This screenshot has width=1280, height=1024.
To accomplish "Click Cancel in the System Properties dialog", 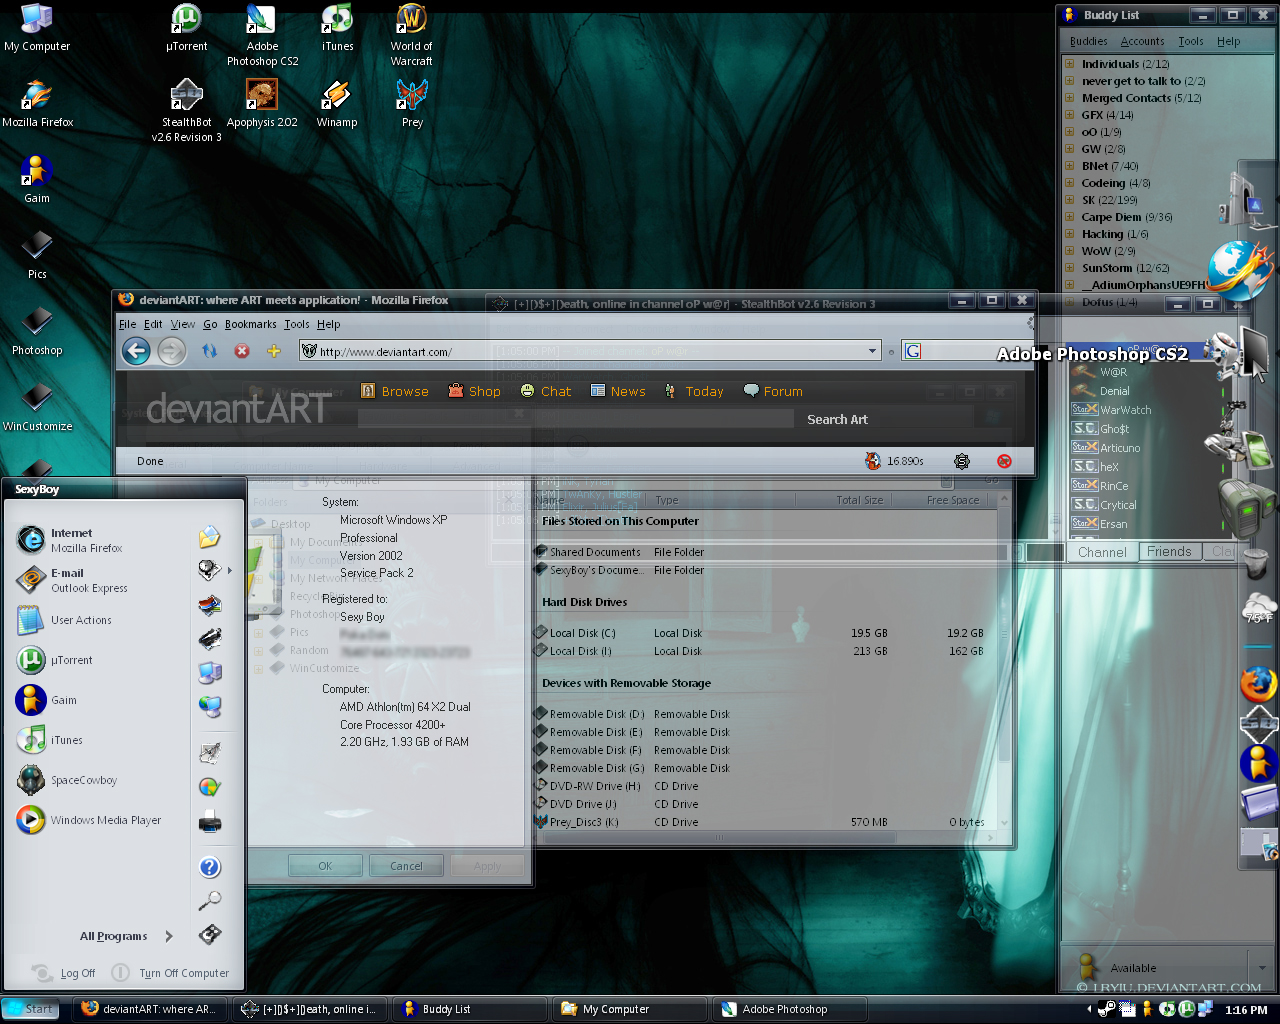I will [x=406, y=866].
